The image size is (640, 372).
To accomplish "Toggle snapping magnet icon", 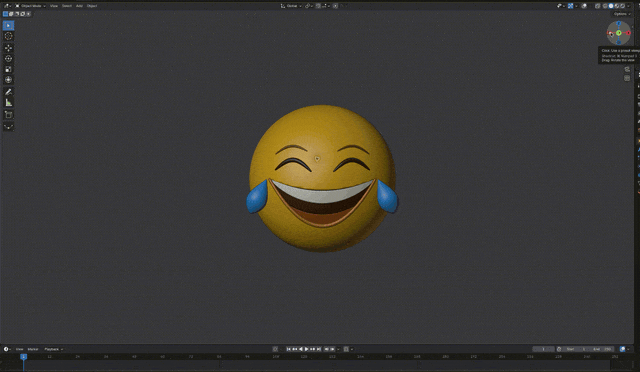I will coord(318,6).
